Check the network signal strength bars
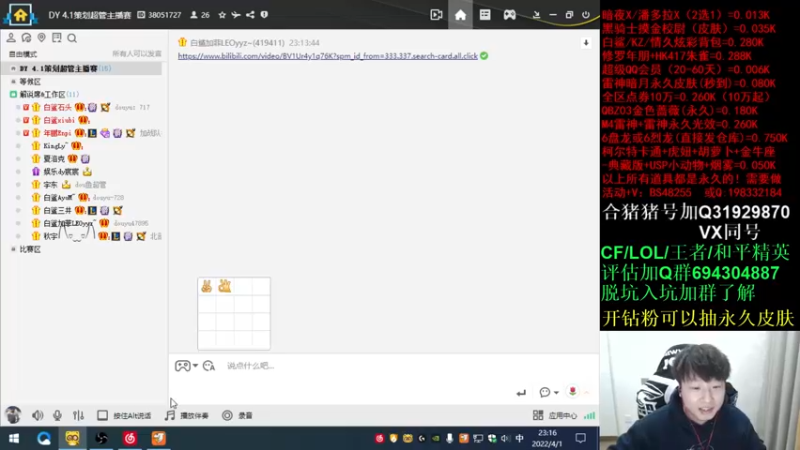Viewport: 800px width, 450px height. (x=589, y=415)
